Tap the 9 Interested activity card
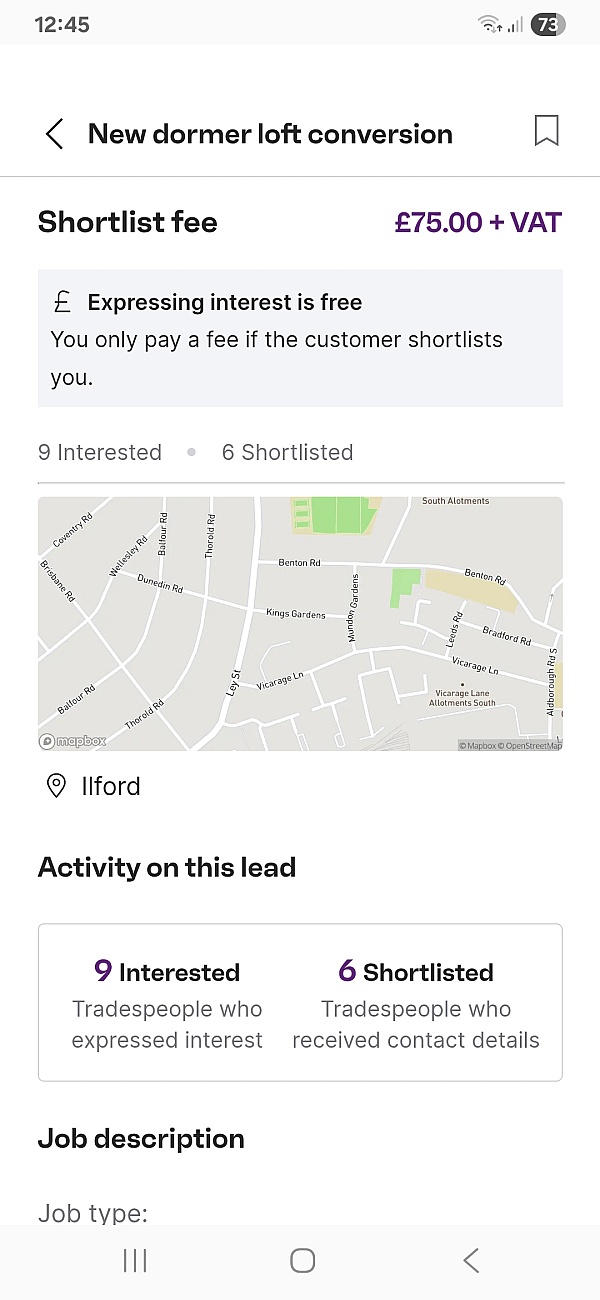Viewport: 600px width, 1300px height. pos(167,1004)
